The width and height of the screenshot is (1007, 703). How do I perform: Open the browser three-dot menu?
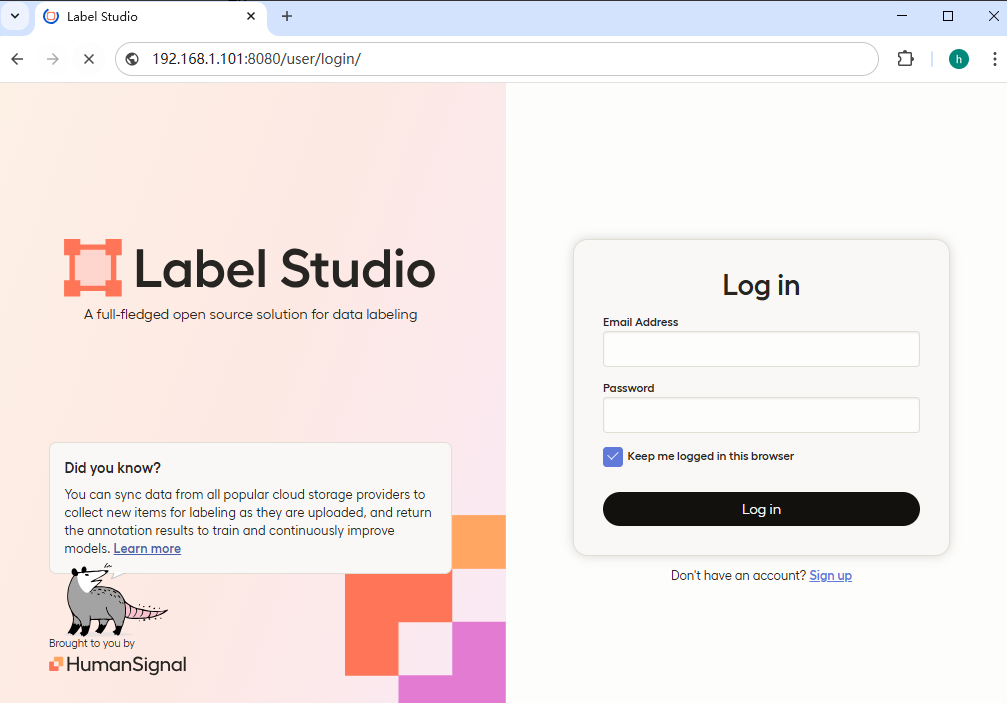(994, 59)
